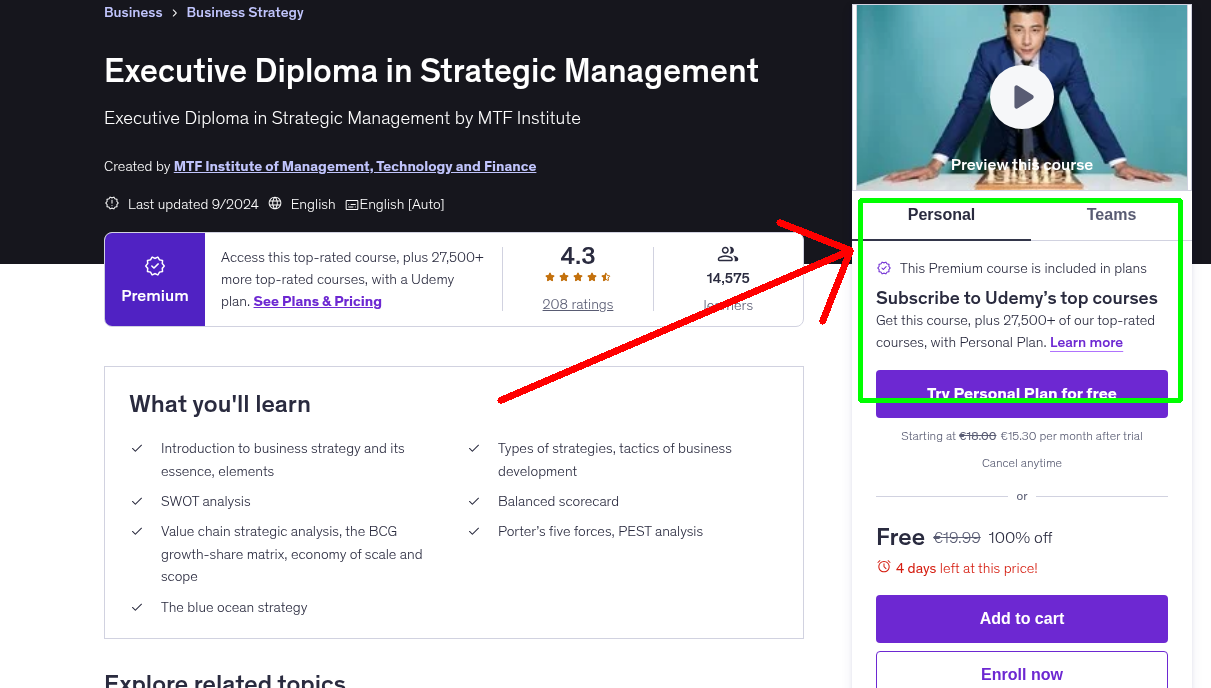Click the Cancel anytime text
Viewport: 1211px width, 688px height.
click(x=1022, y=463)
